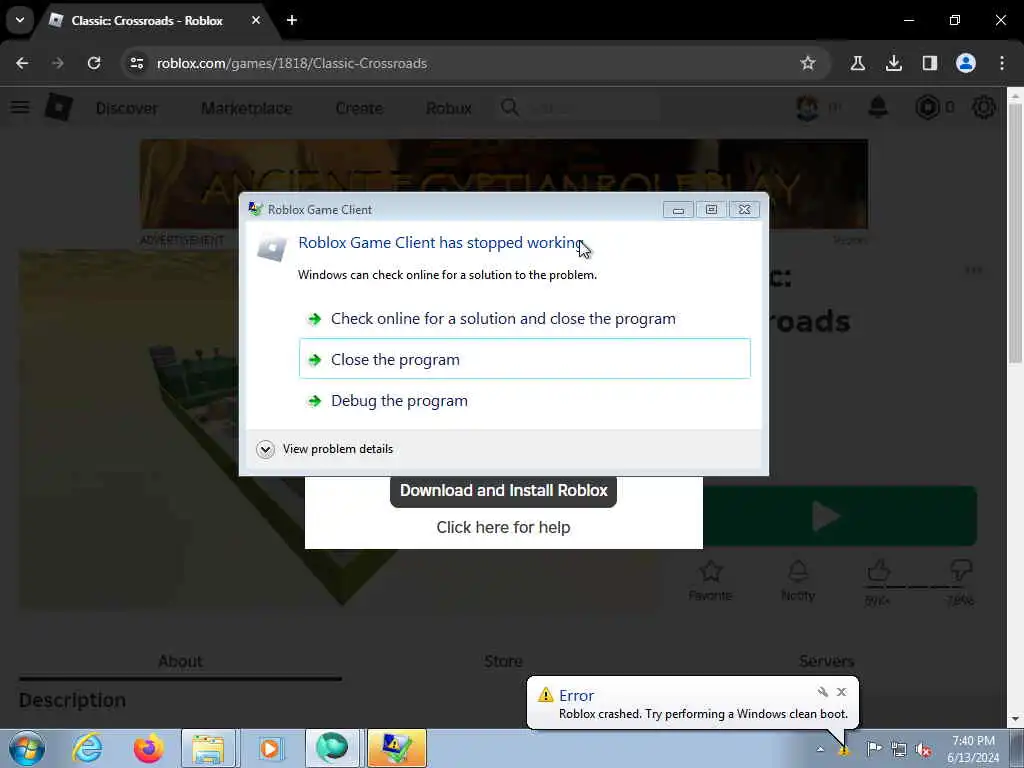
Task: Toggle Chrome side panel icon
Action: [929, 63]
